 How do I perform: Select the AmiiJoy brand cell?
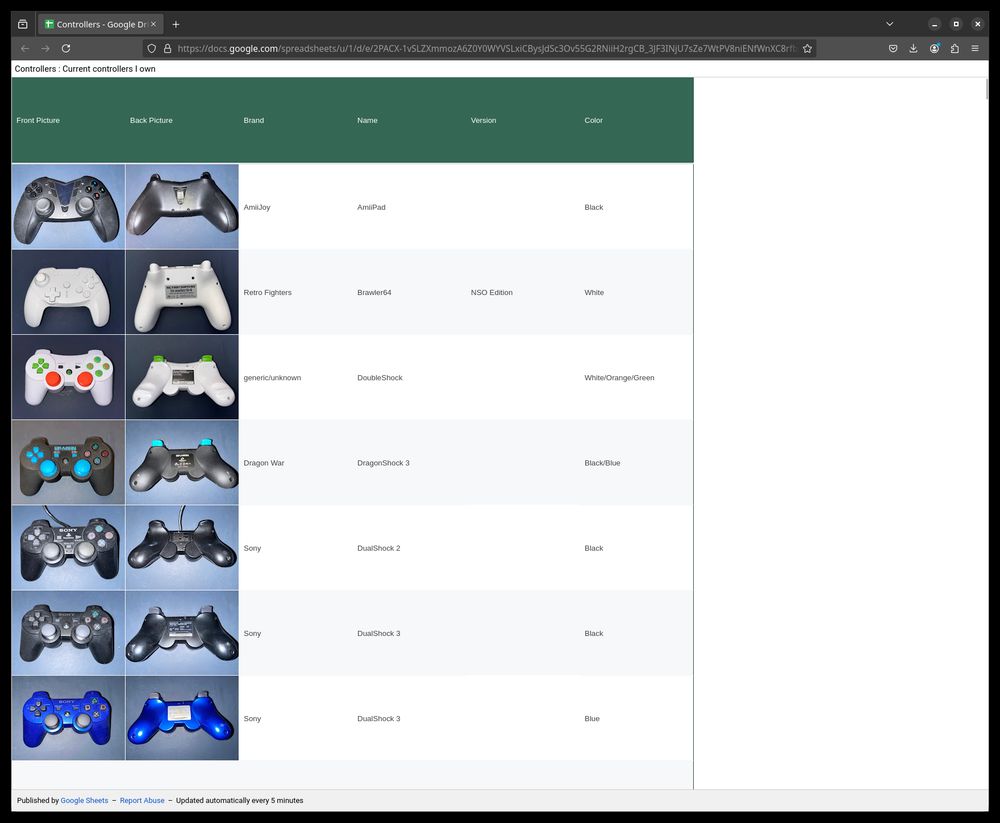click(296, 207)
